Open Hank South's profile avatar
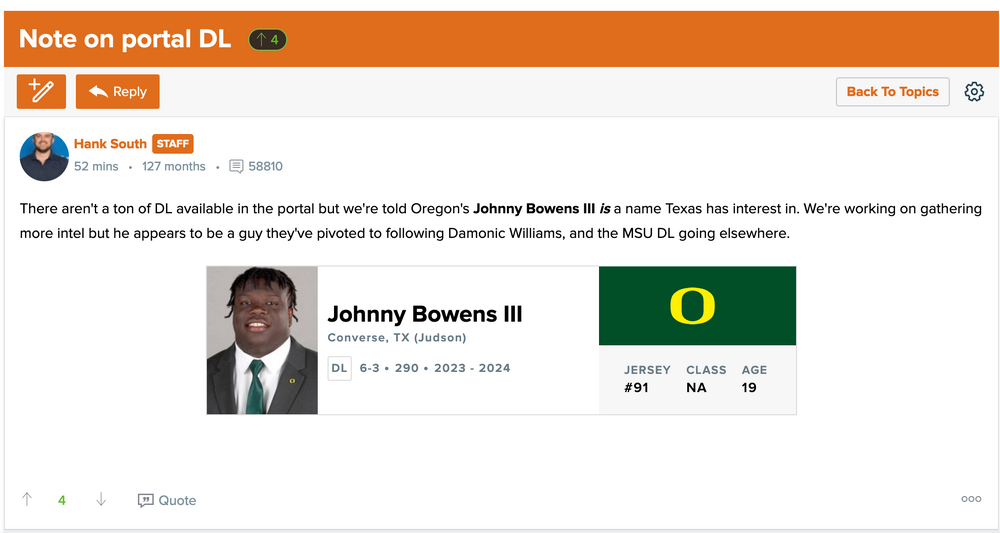1000x533 pixels. [44, 155]
